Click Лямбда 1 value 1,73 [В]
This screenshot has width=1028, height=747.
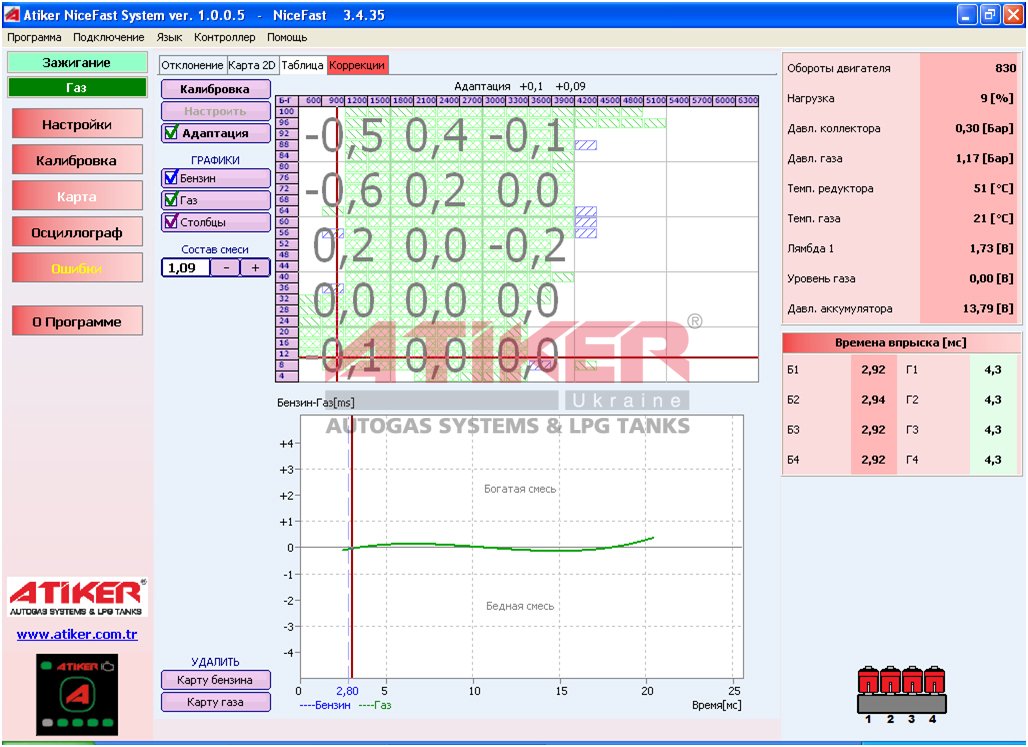pyautogui.click(x=992, y=249)
